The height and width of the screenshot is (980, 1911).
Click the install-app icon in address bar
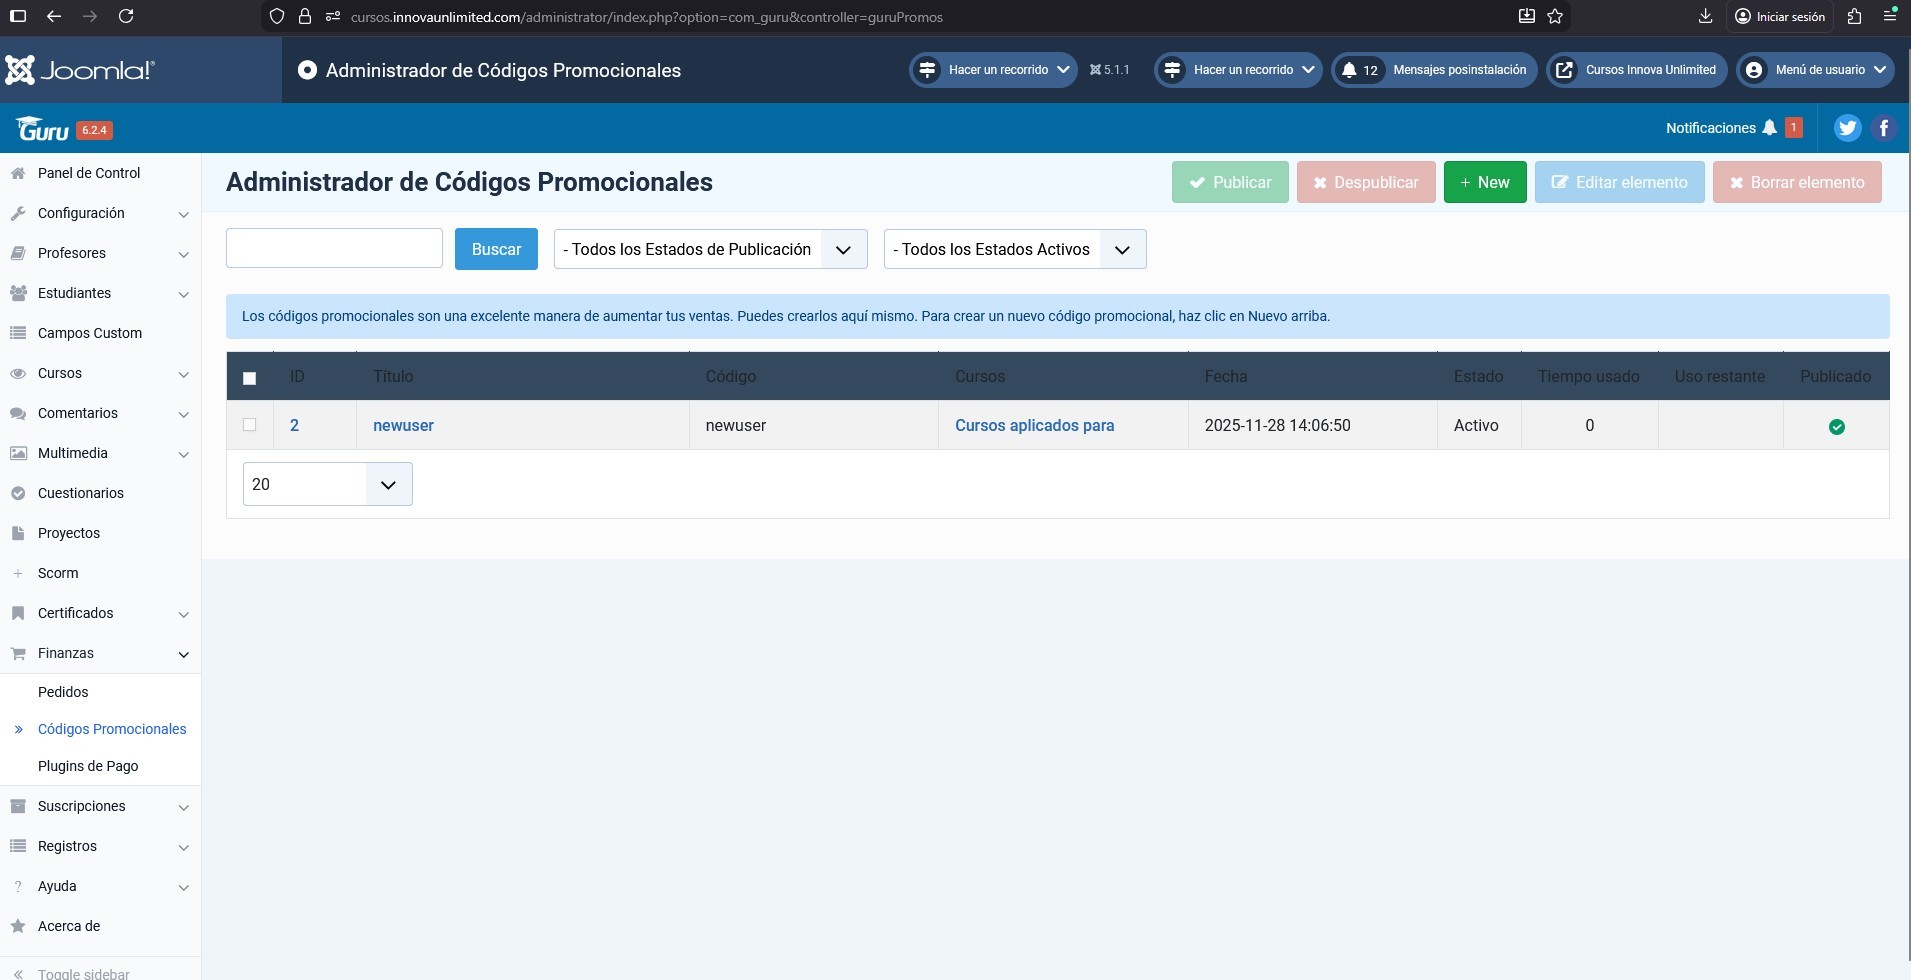click(x=1527, y=16)
